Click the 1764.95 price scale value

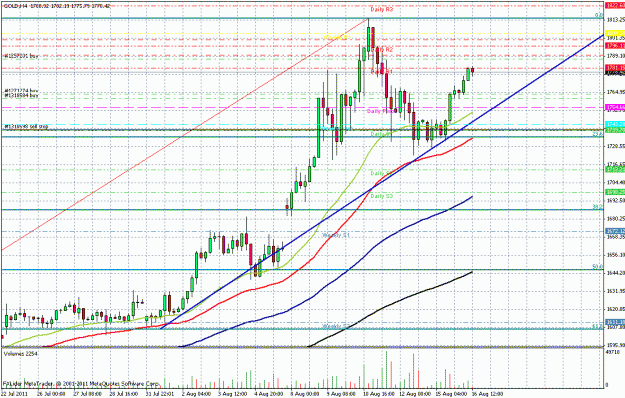click(615, 92)
